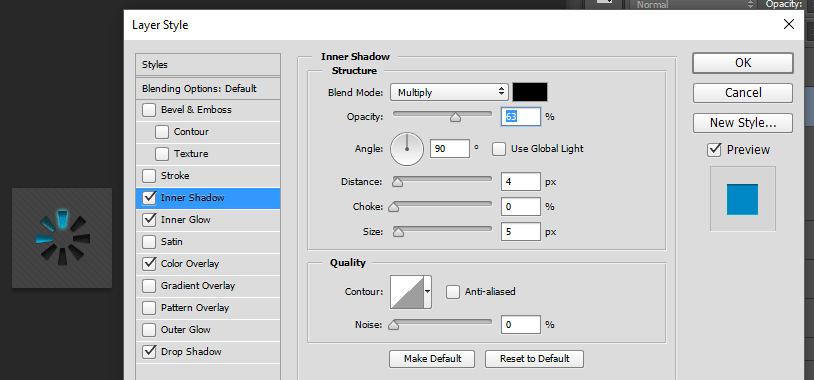The image size is (814, 380).
Task: Click the Contour curve thumbnail
Action: (x=408, y=292)
